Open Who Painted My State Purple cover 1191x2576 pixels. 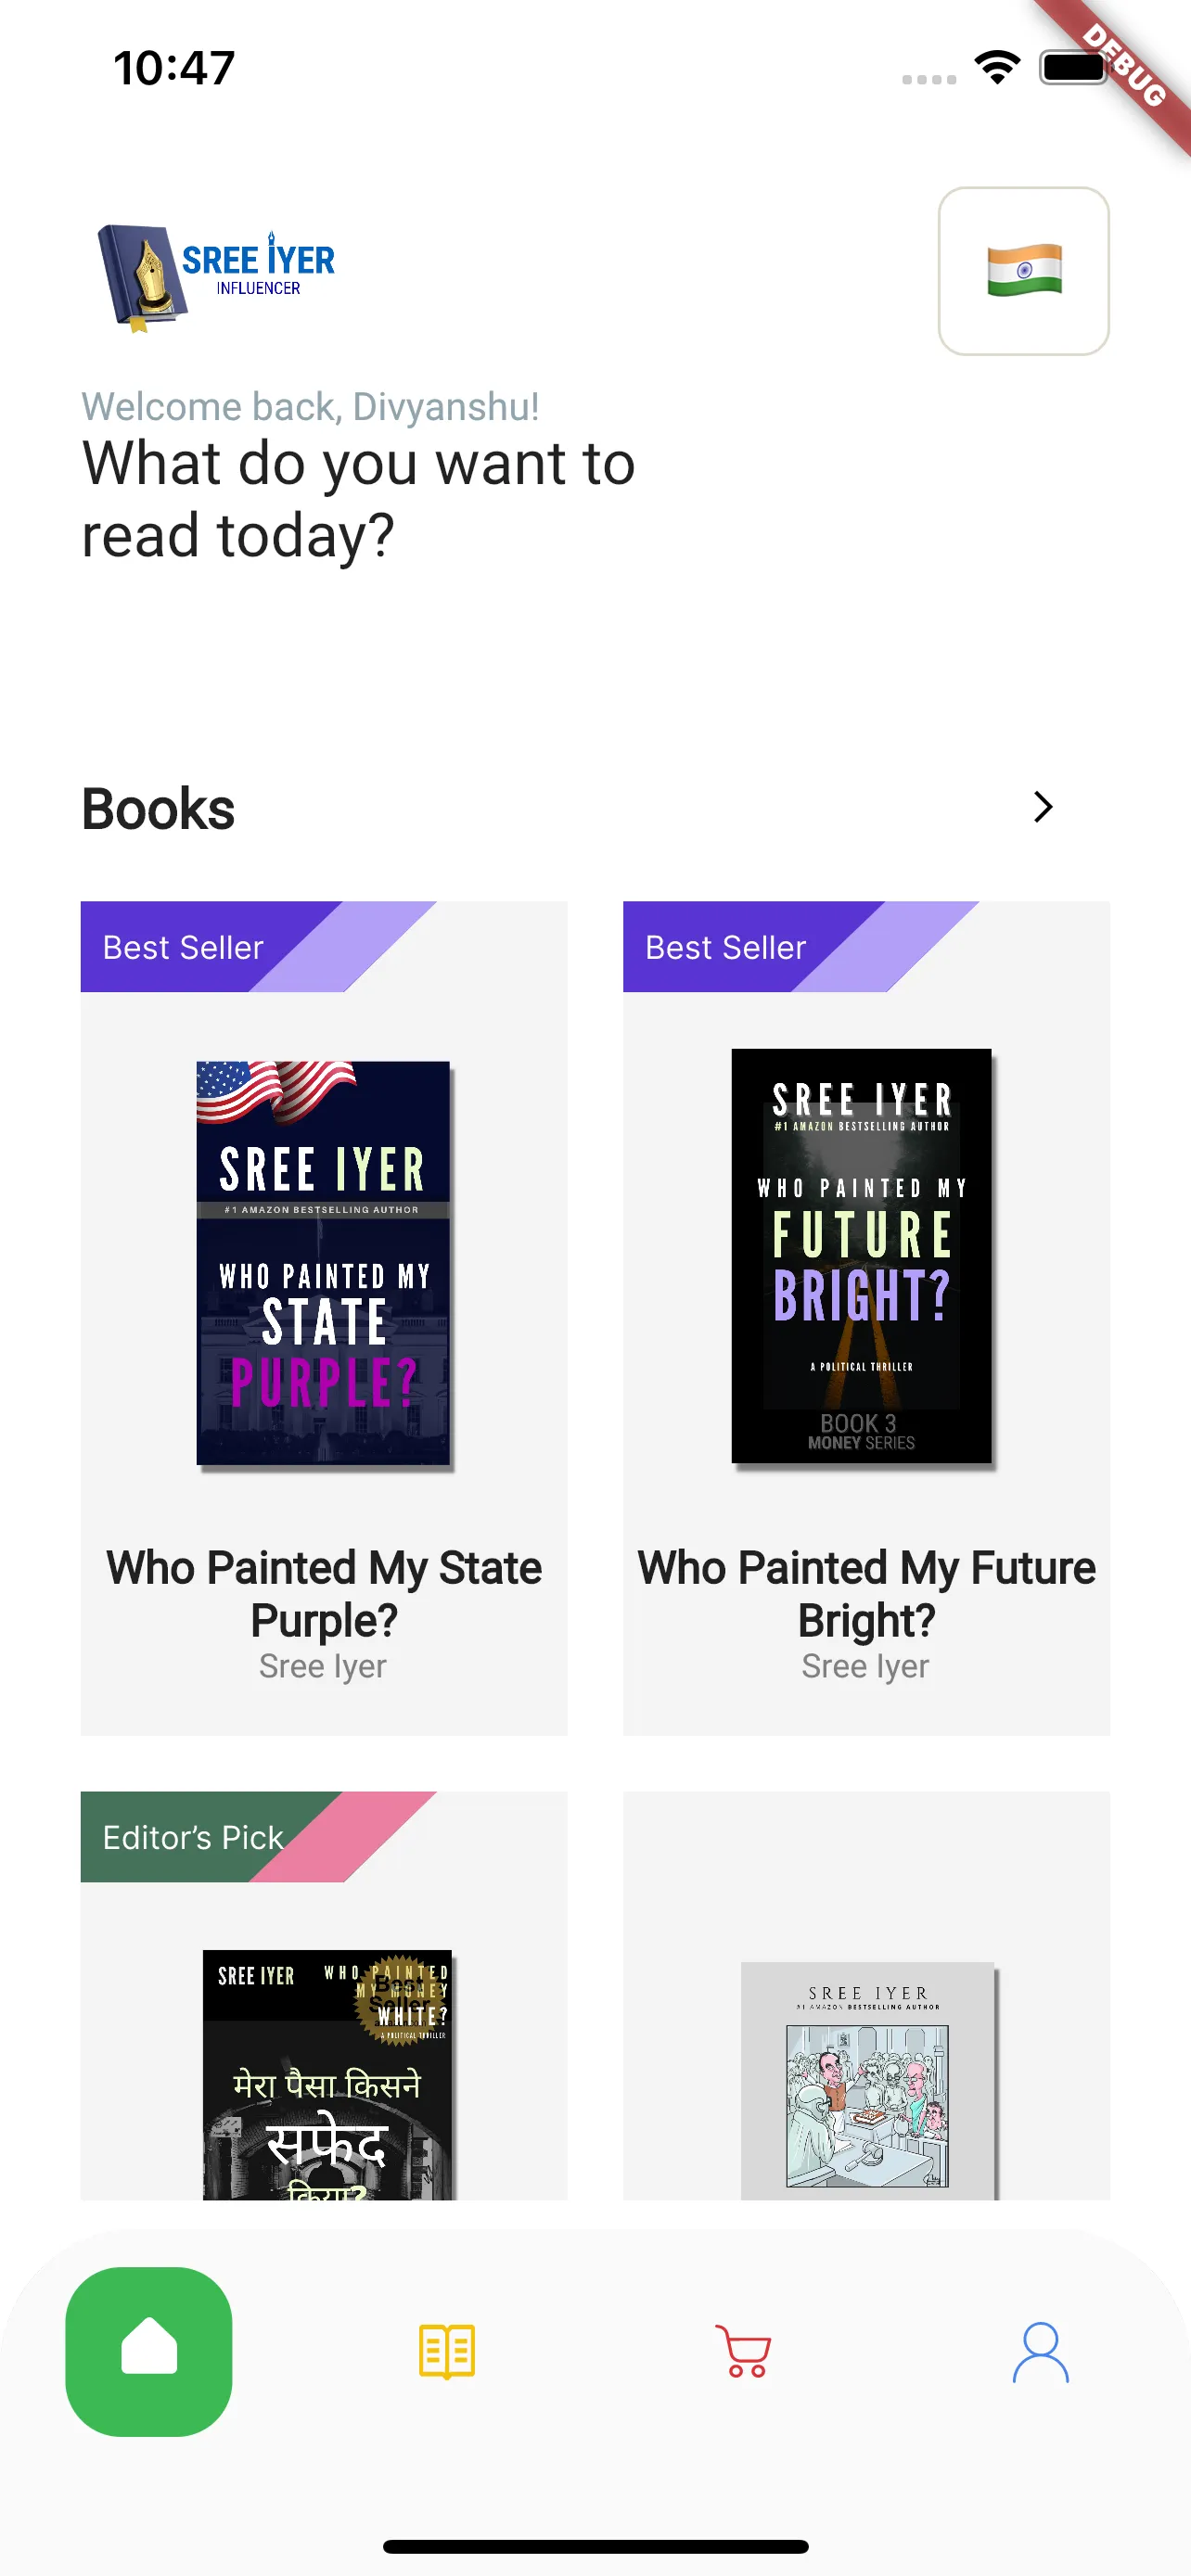click(x=324, y=1264)
